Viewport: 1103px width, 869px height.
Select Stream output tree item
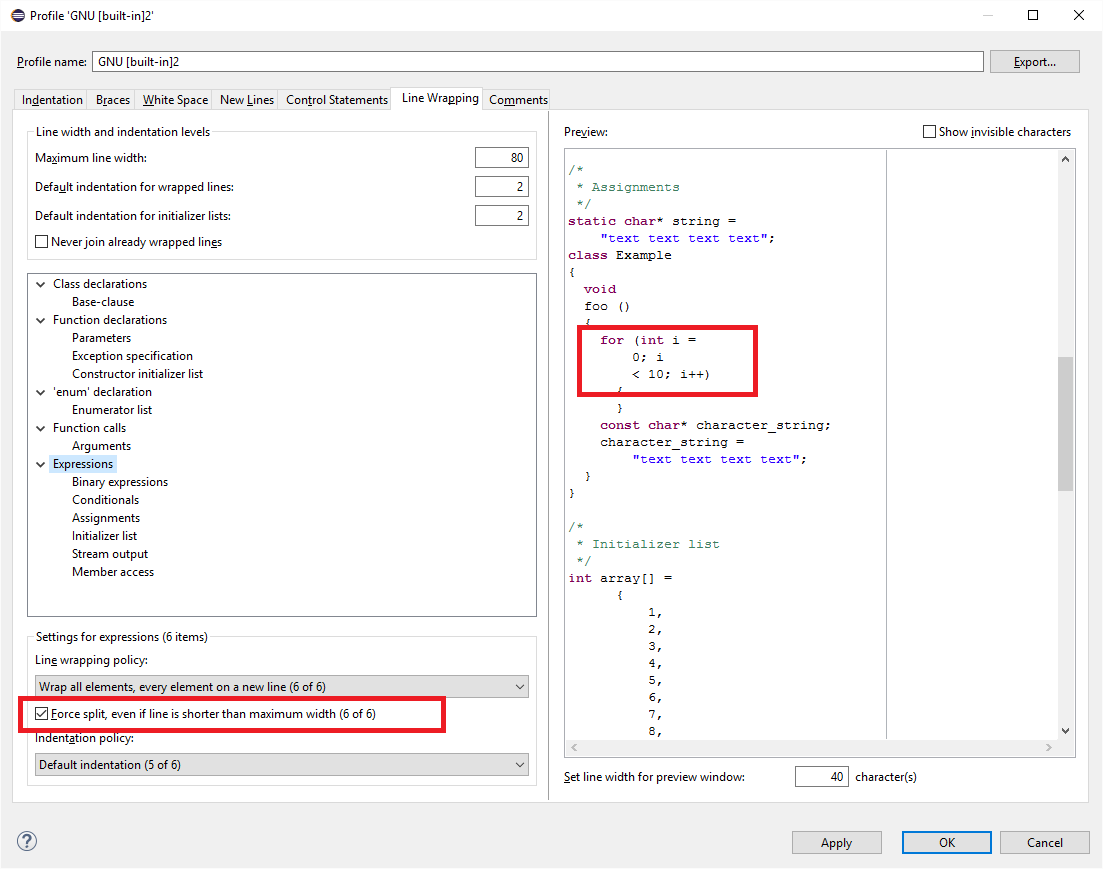click(110, 554)
